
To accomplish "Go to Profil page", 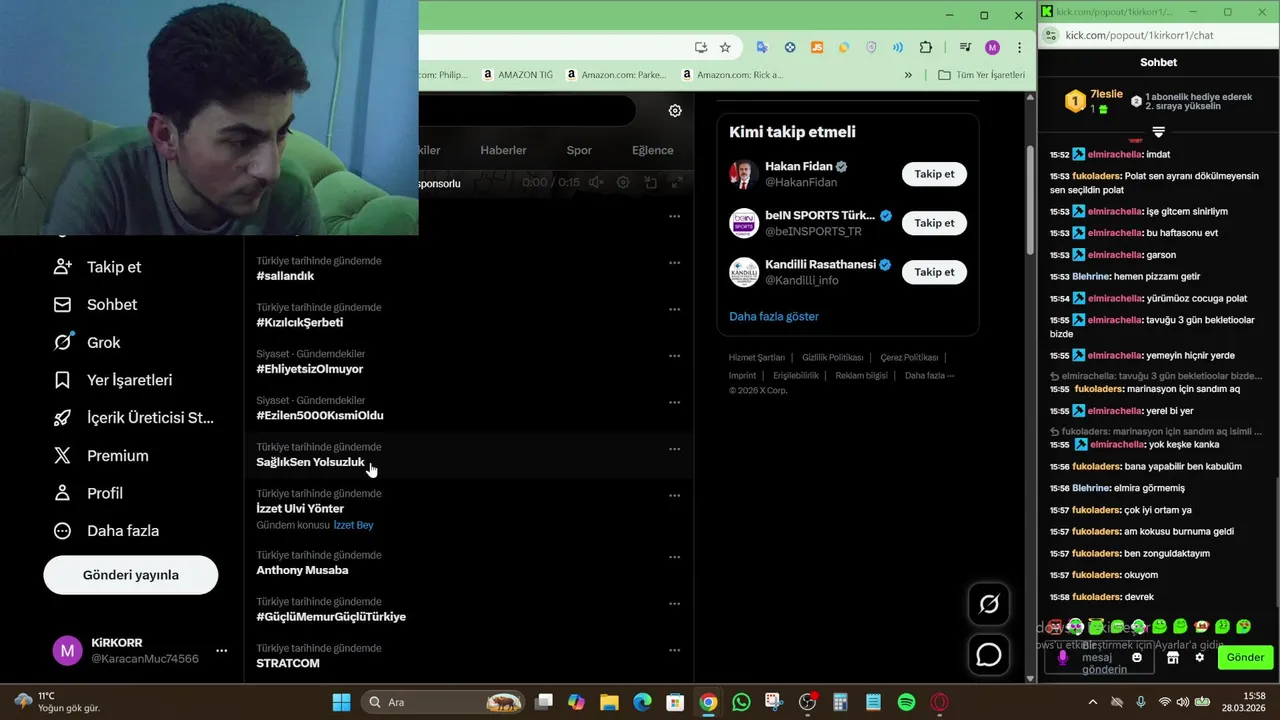I will (x=87, y=493).
